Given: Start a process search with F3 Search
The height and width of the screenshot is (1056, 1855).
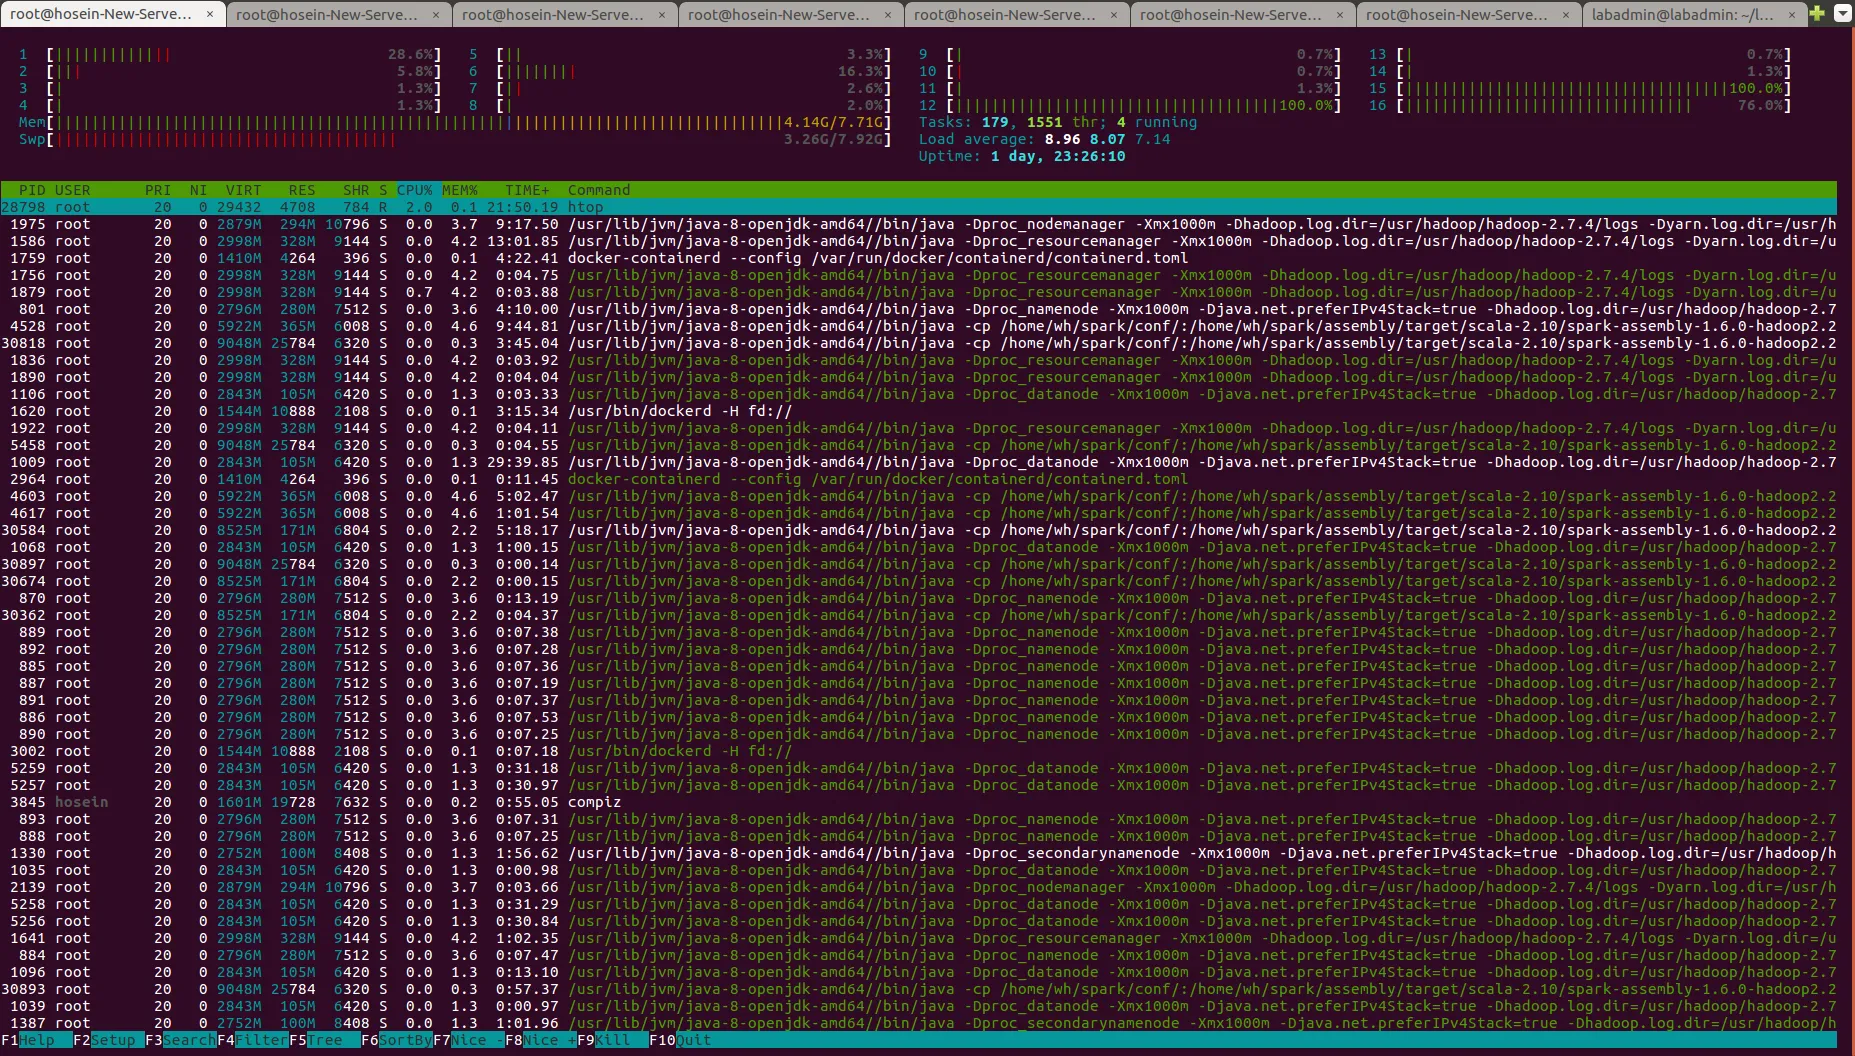Looking at the screenshot, I should (180, 1040).
